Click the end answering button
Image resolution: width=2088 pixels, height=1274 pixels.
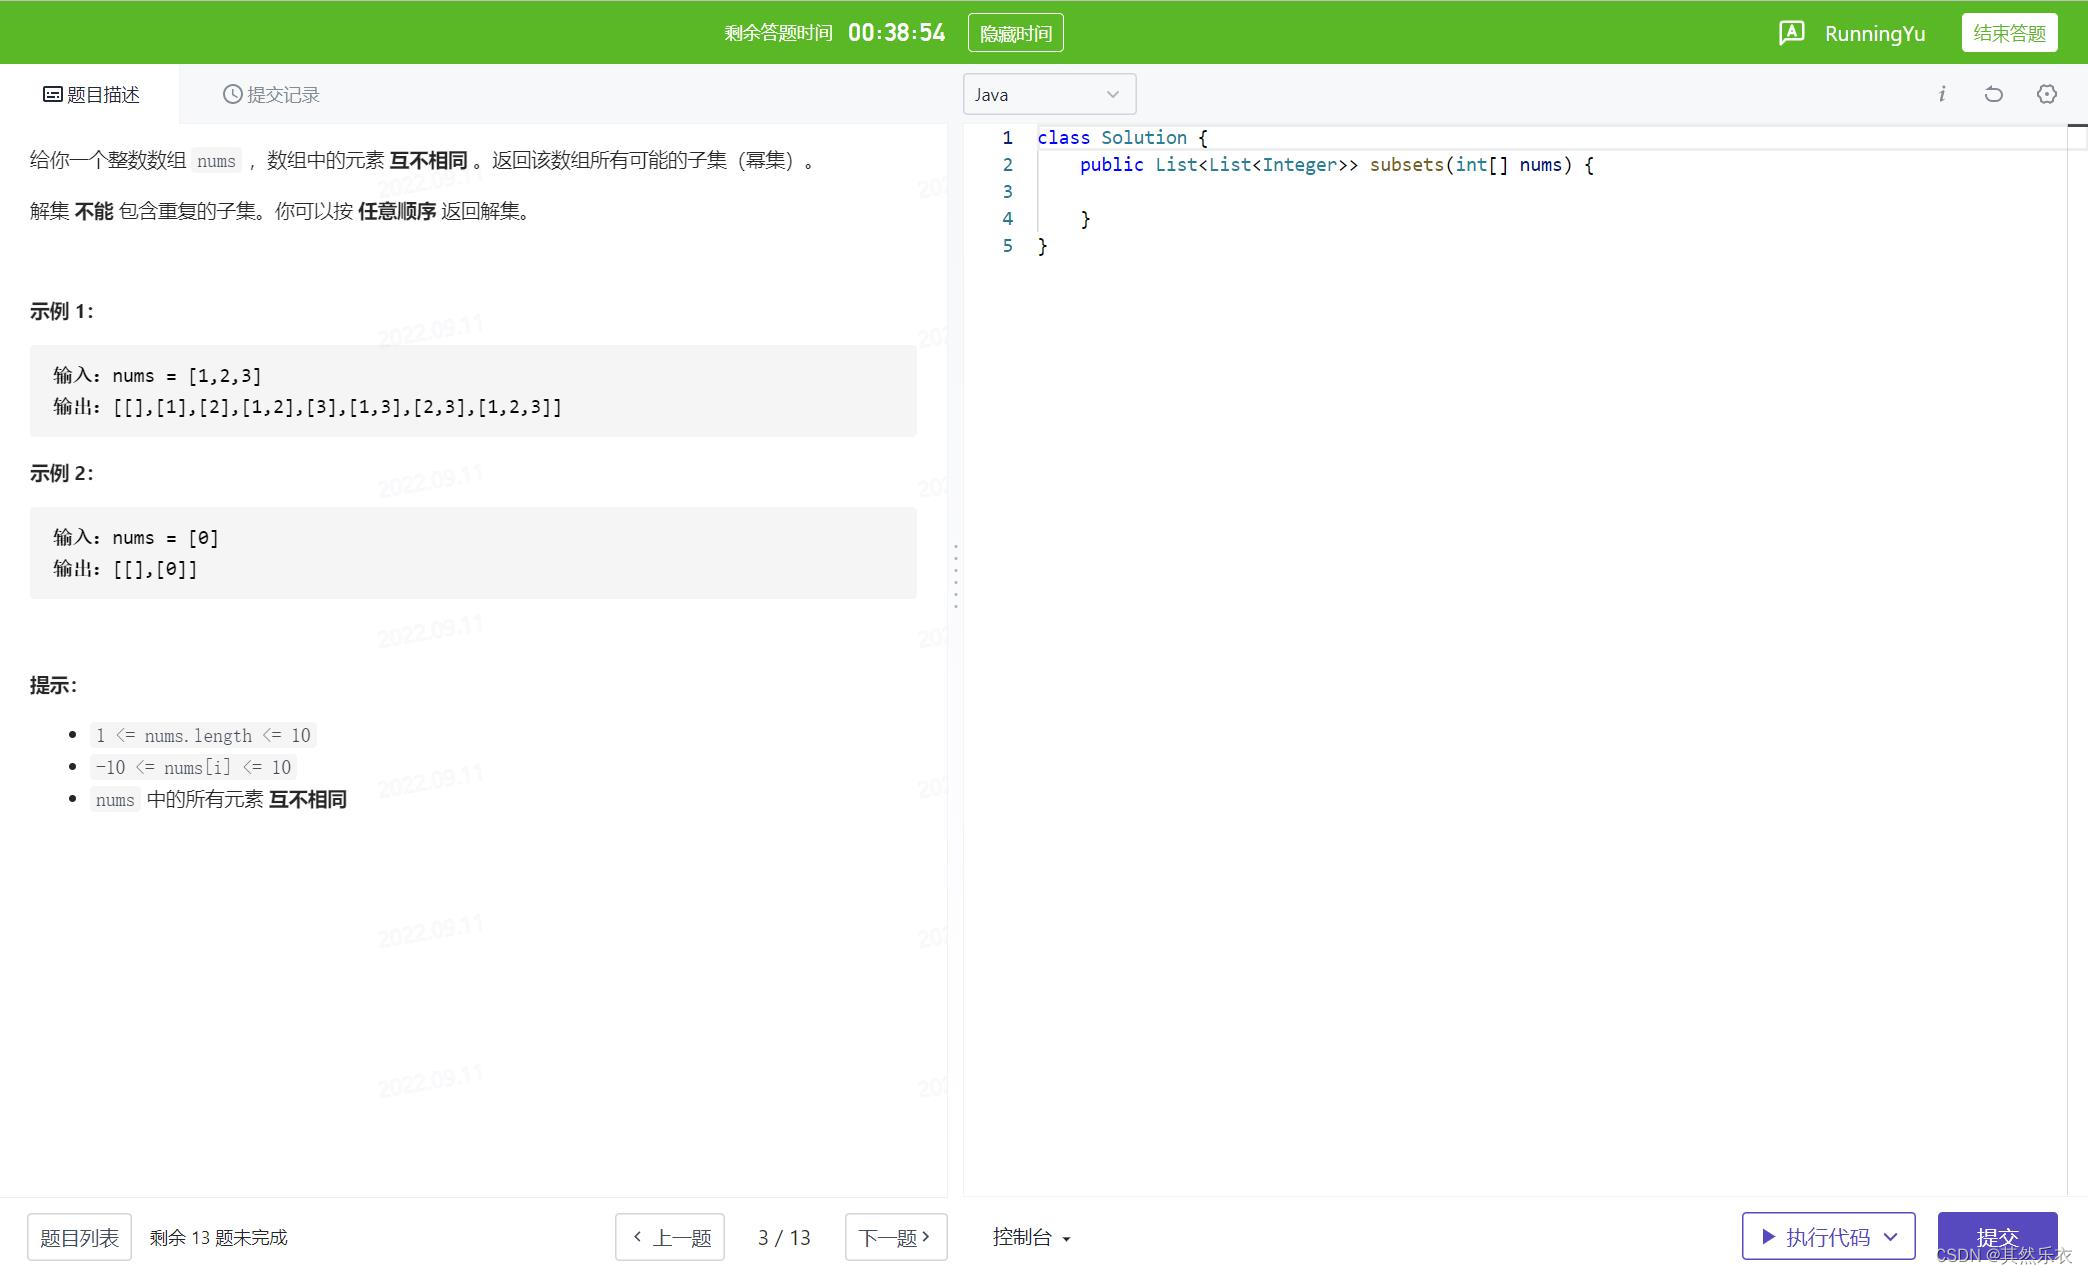(x=2008, y=33)
